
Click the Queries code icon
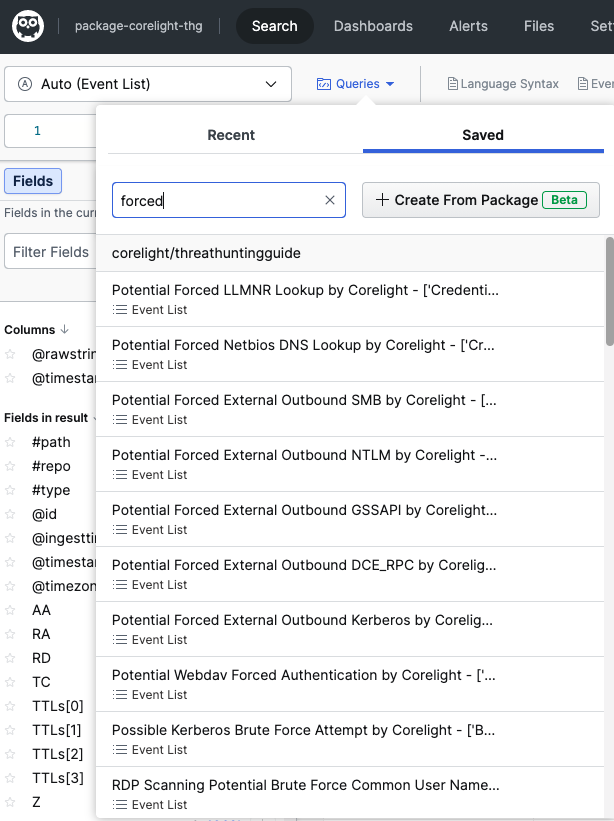coord(324,84)
